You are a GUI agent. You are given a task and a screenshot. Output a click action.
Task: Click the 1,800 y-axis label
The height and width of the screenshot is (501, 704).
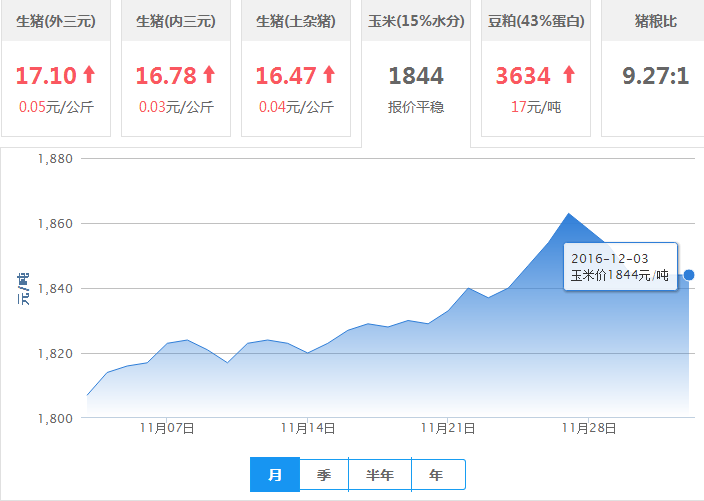tap(55, 418)
